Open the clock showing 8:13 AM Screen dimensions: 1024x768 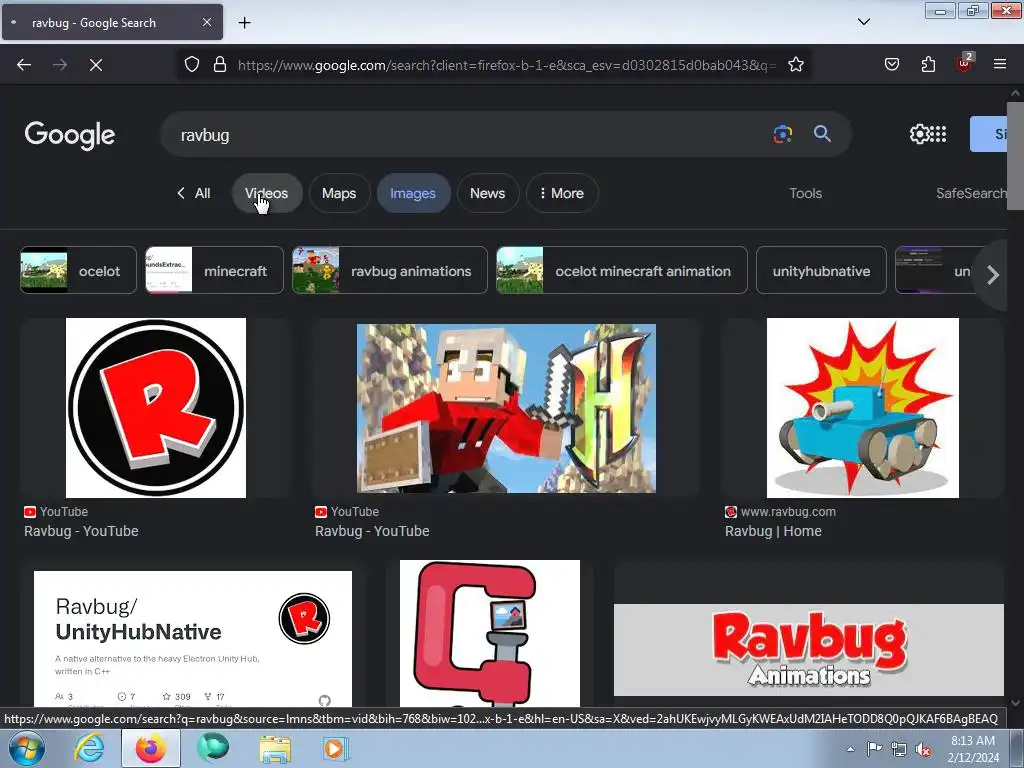pos(973,749)
